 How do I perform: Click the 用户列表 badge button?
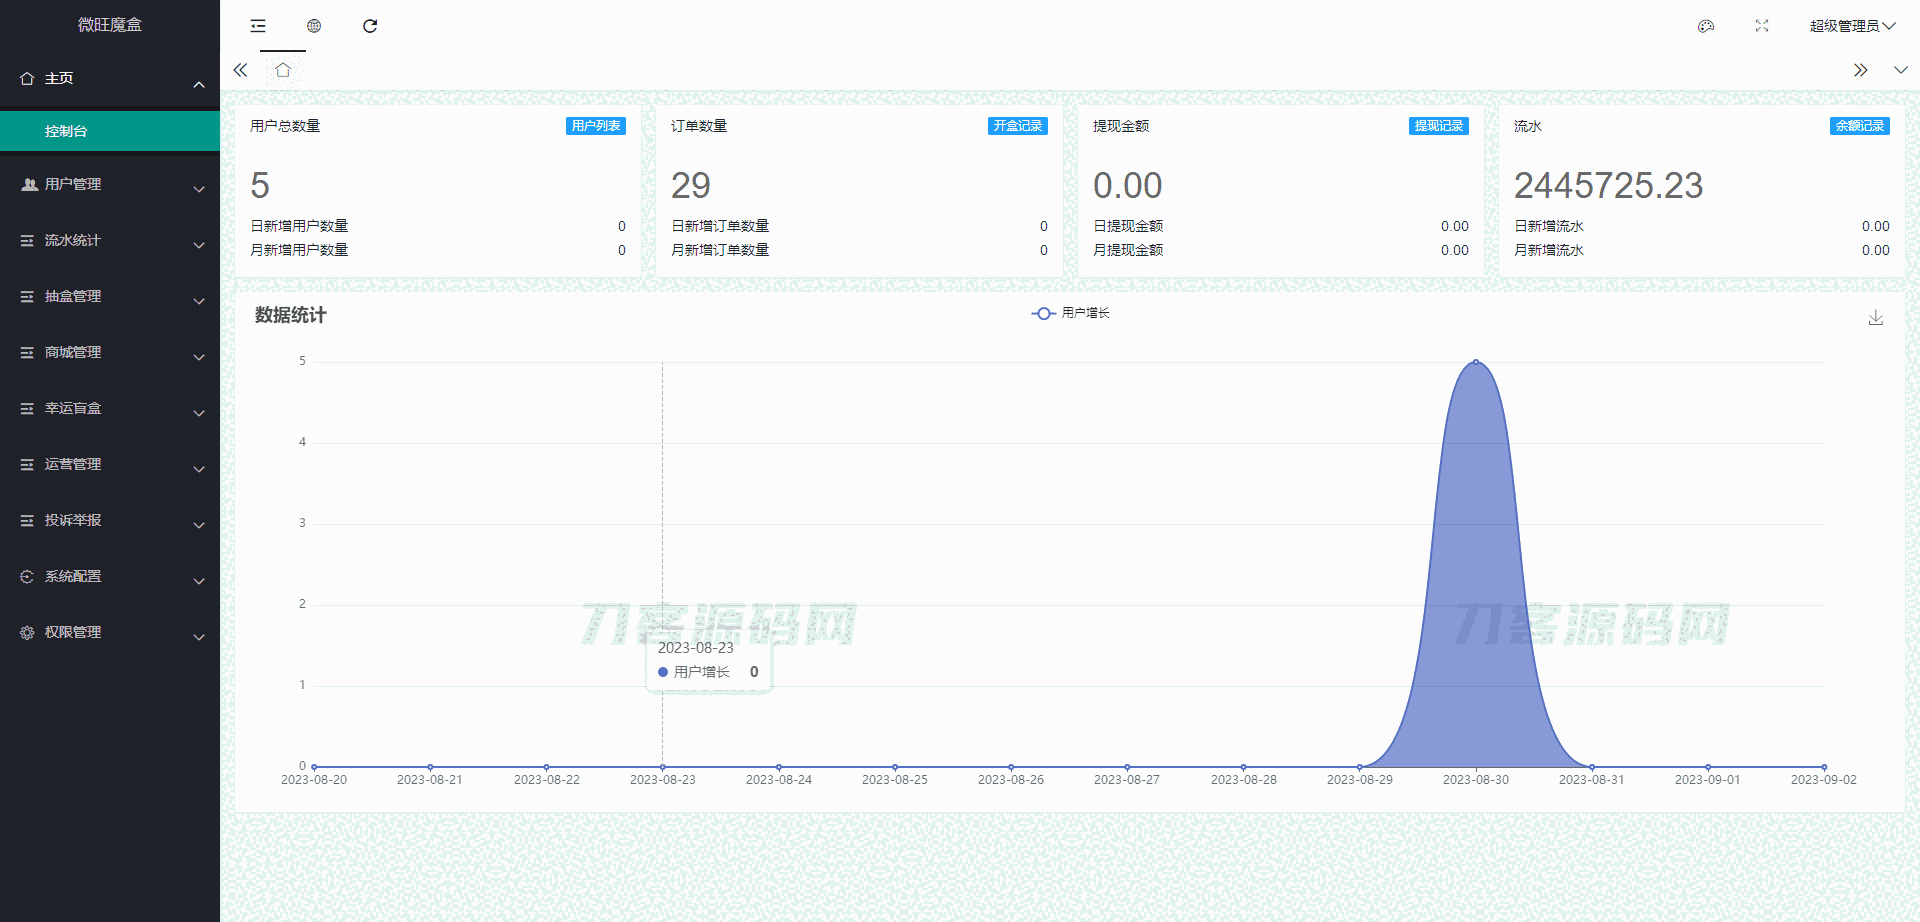(x=596, y=126)
